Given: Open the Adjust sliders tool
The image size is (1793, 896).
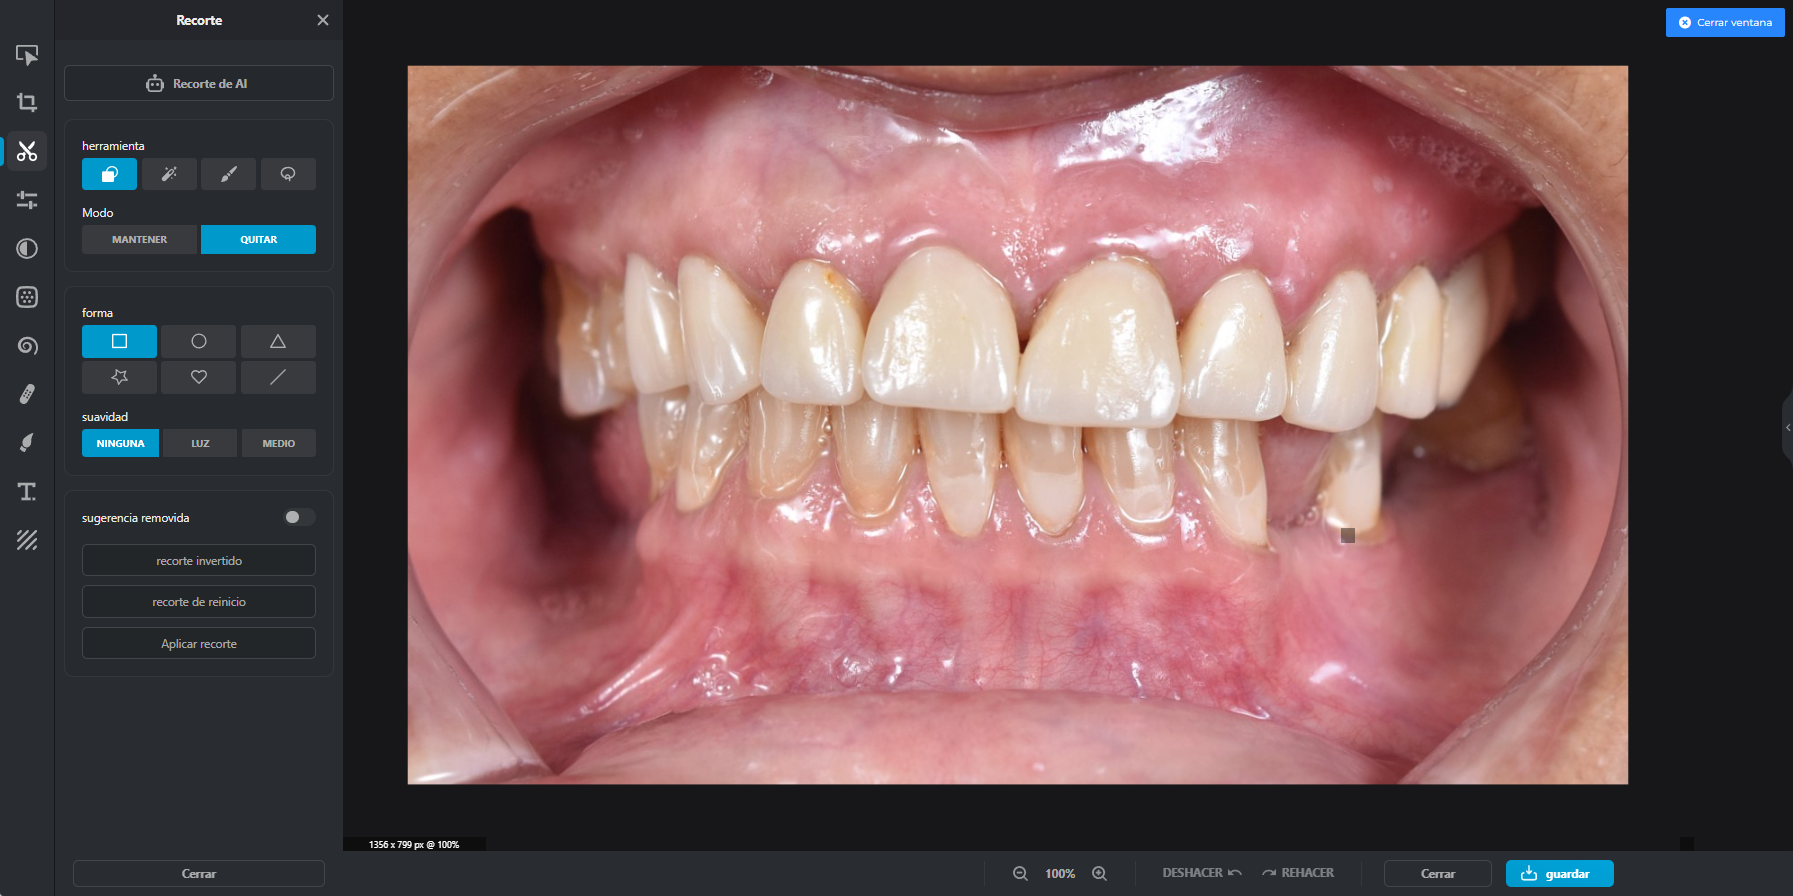Looking at the screenshot, I should click(27, 200).
